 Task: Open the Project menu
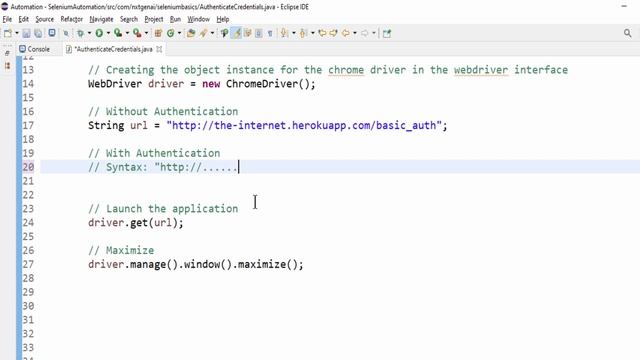(153, 19)
